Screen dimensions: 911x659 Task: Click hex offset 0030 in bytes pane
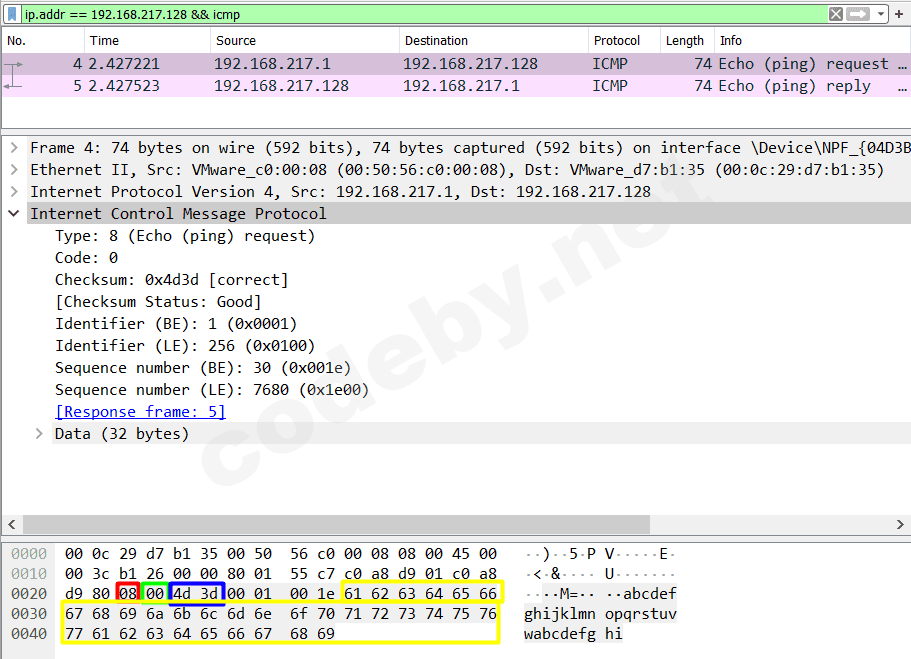click(29, 614)
